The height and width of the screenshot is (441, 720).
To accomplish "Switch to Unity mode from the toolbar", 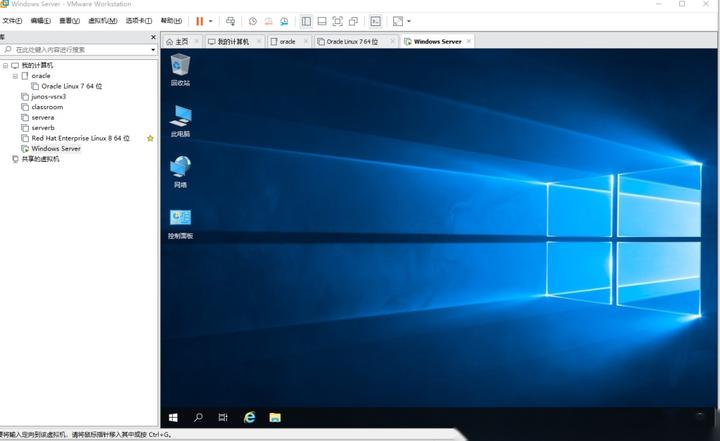I will pyautogui.click(x=353, y=21).
